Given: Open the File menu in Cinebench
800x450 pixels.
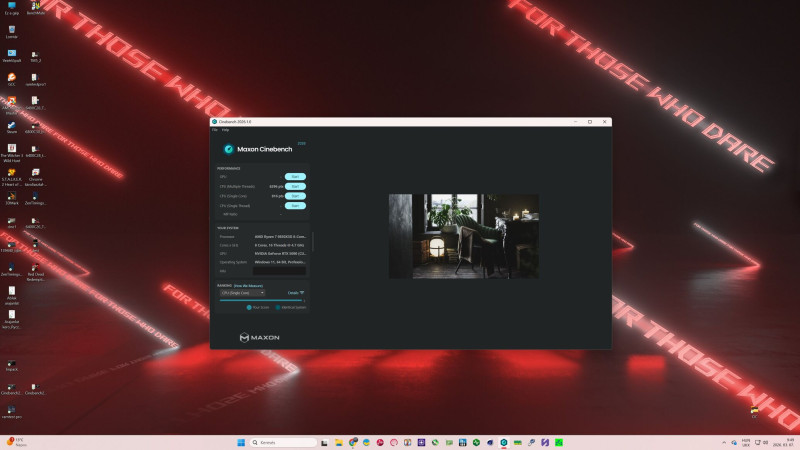Looking at the screenshot, I should coord(215,130).
